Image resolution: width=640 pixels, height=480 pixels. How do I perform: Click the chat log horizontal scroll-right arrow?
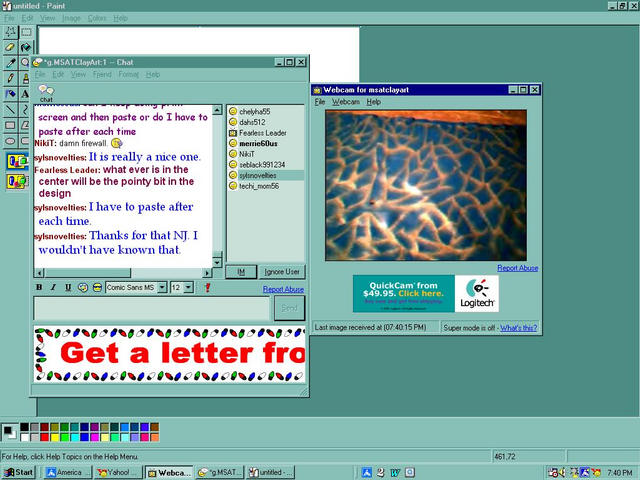pos(207,273)
